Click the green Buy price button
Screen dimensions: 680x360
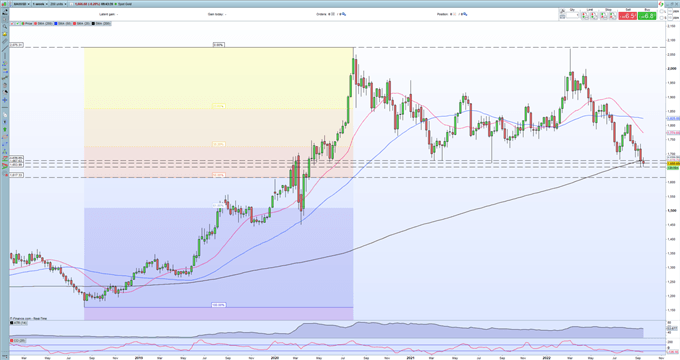pos(647,16)
